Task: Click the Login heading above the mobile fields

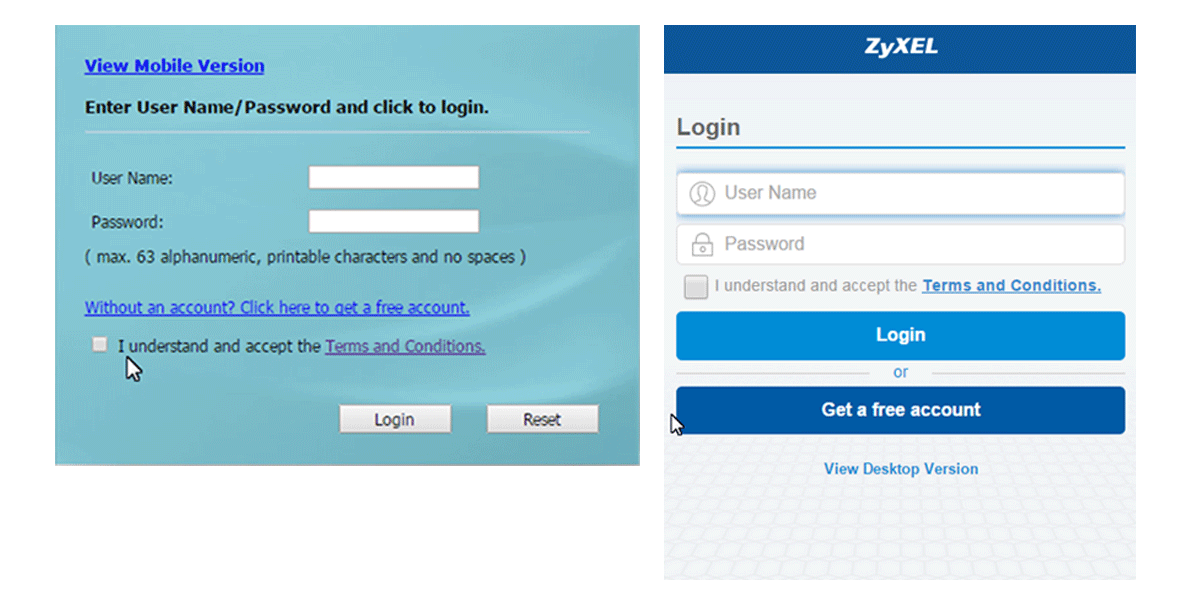Action: point(708,127)
